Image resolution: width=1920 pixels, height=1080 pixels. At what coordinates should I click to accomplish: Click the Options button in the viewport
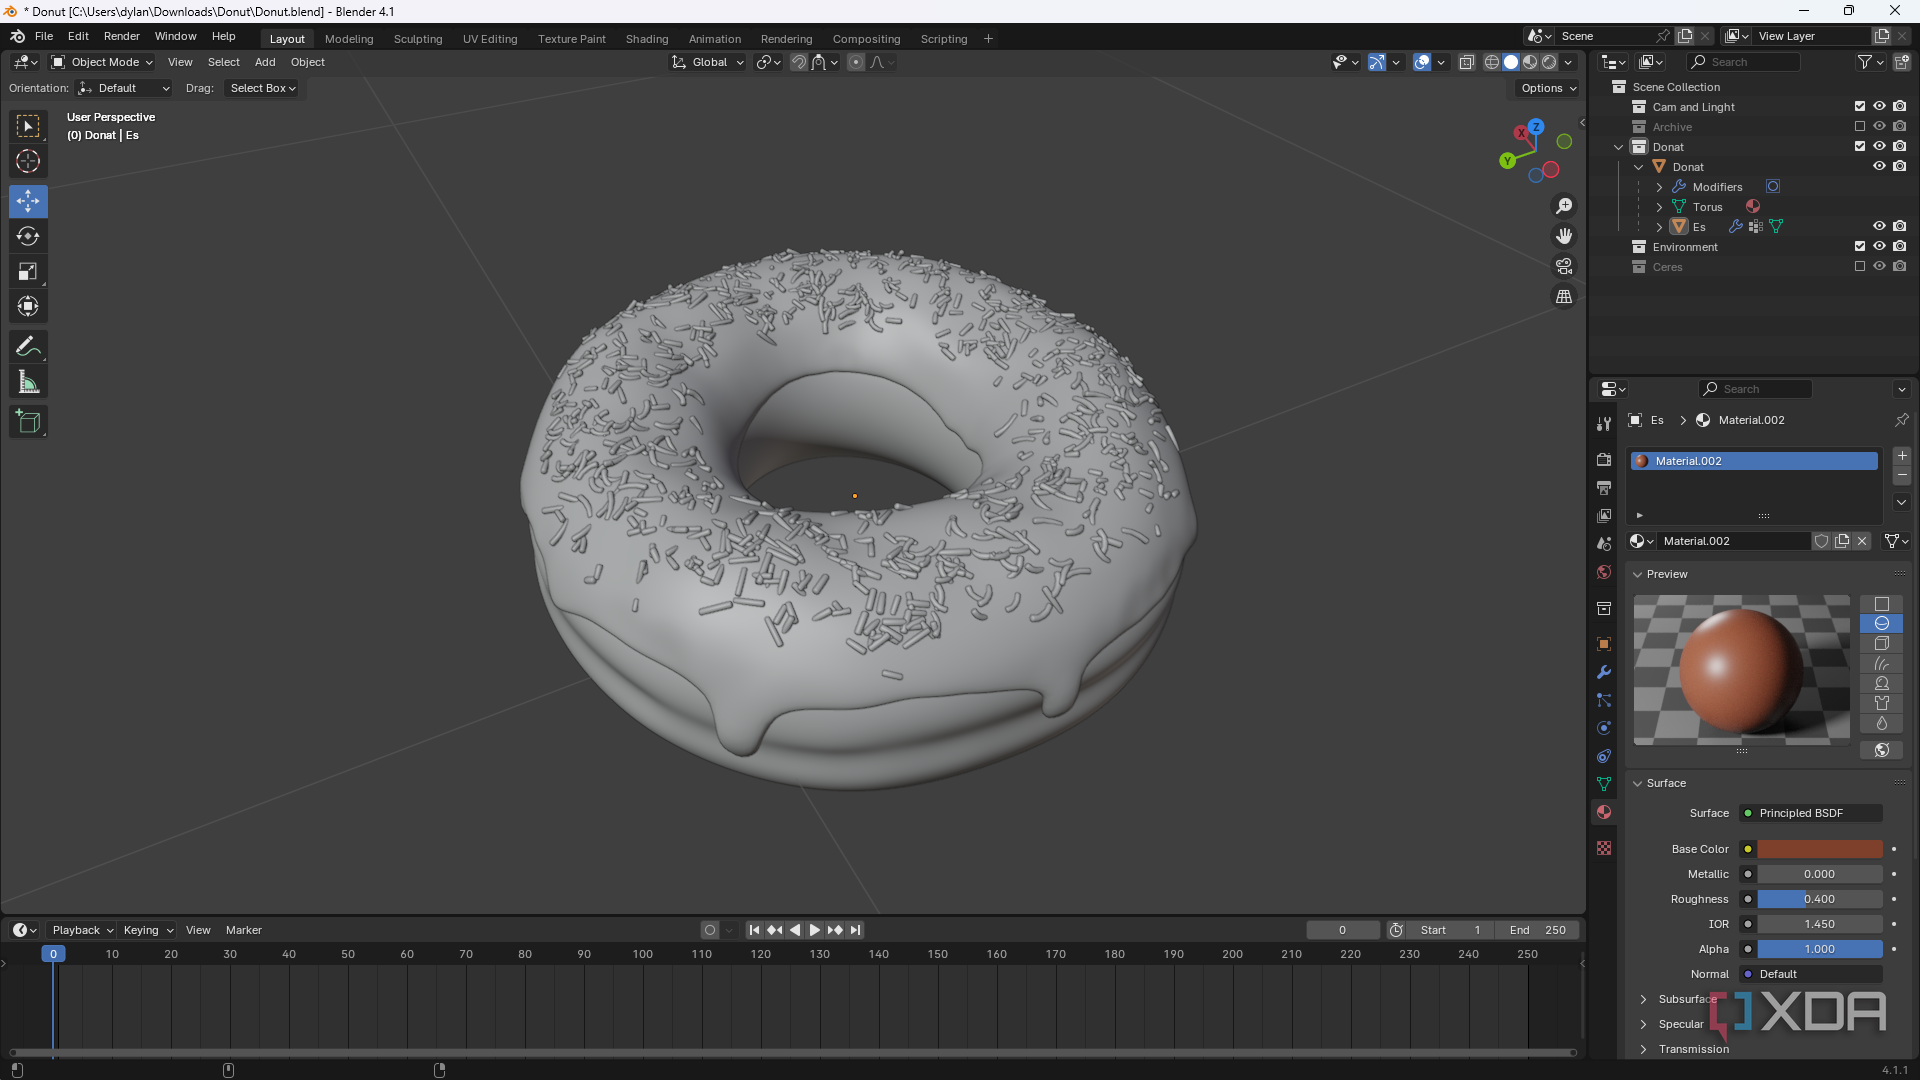[x=1547, y=88]
